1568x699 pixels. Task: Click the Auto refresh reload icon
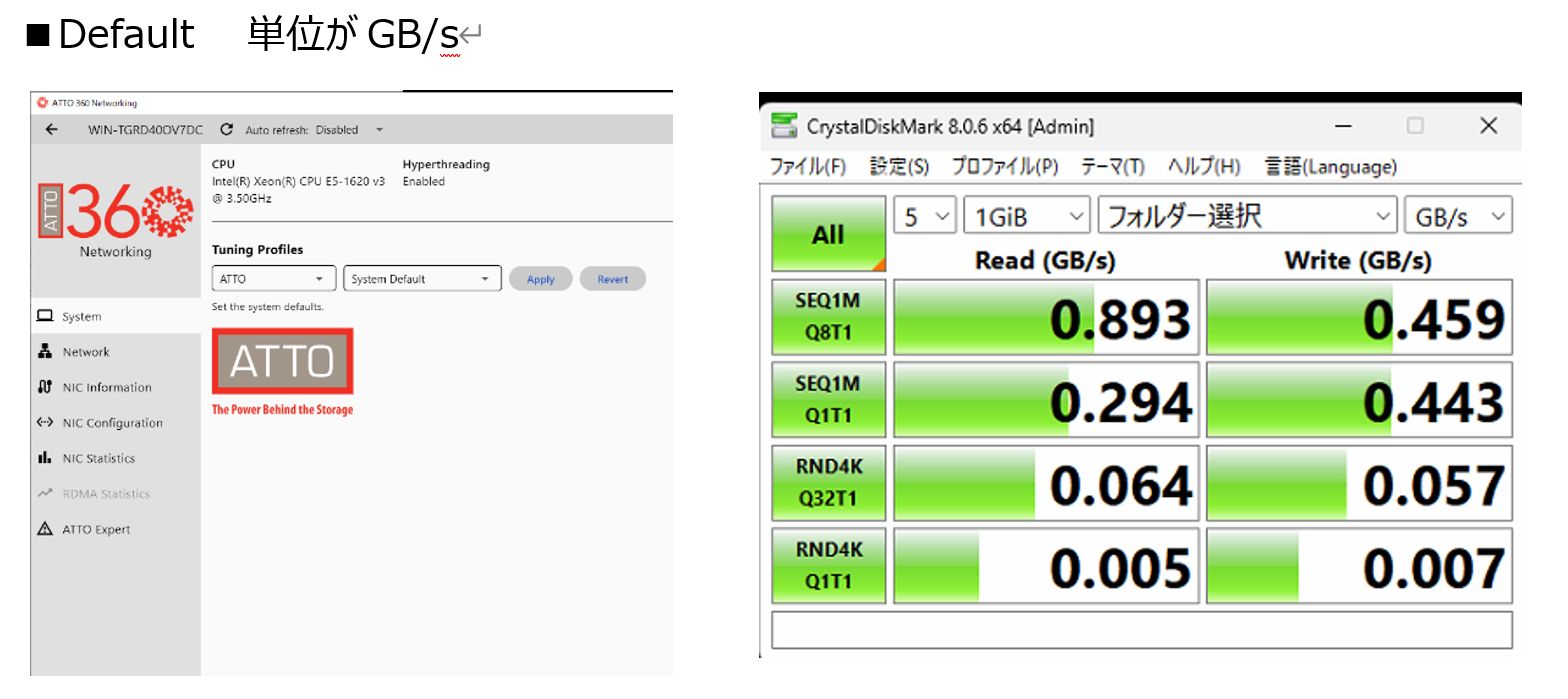227,130
